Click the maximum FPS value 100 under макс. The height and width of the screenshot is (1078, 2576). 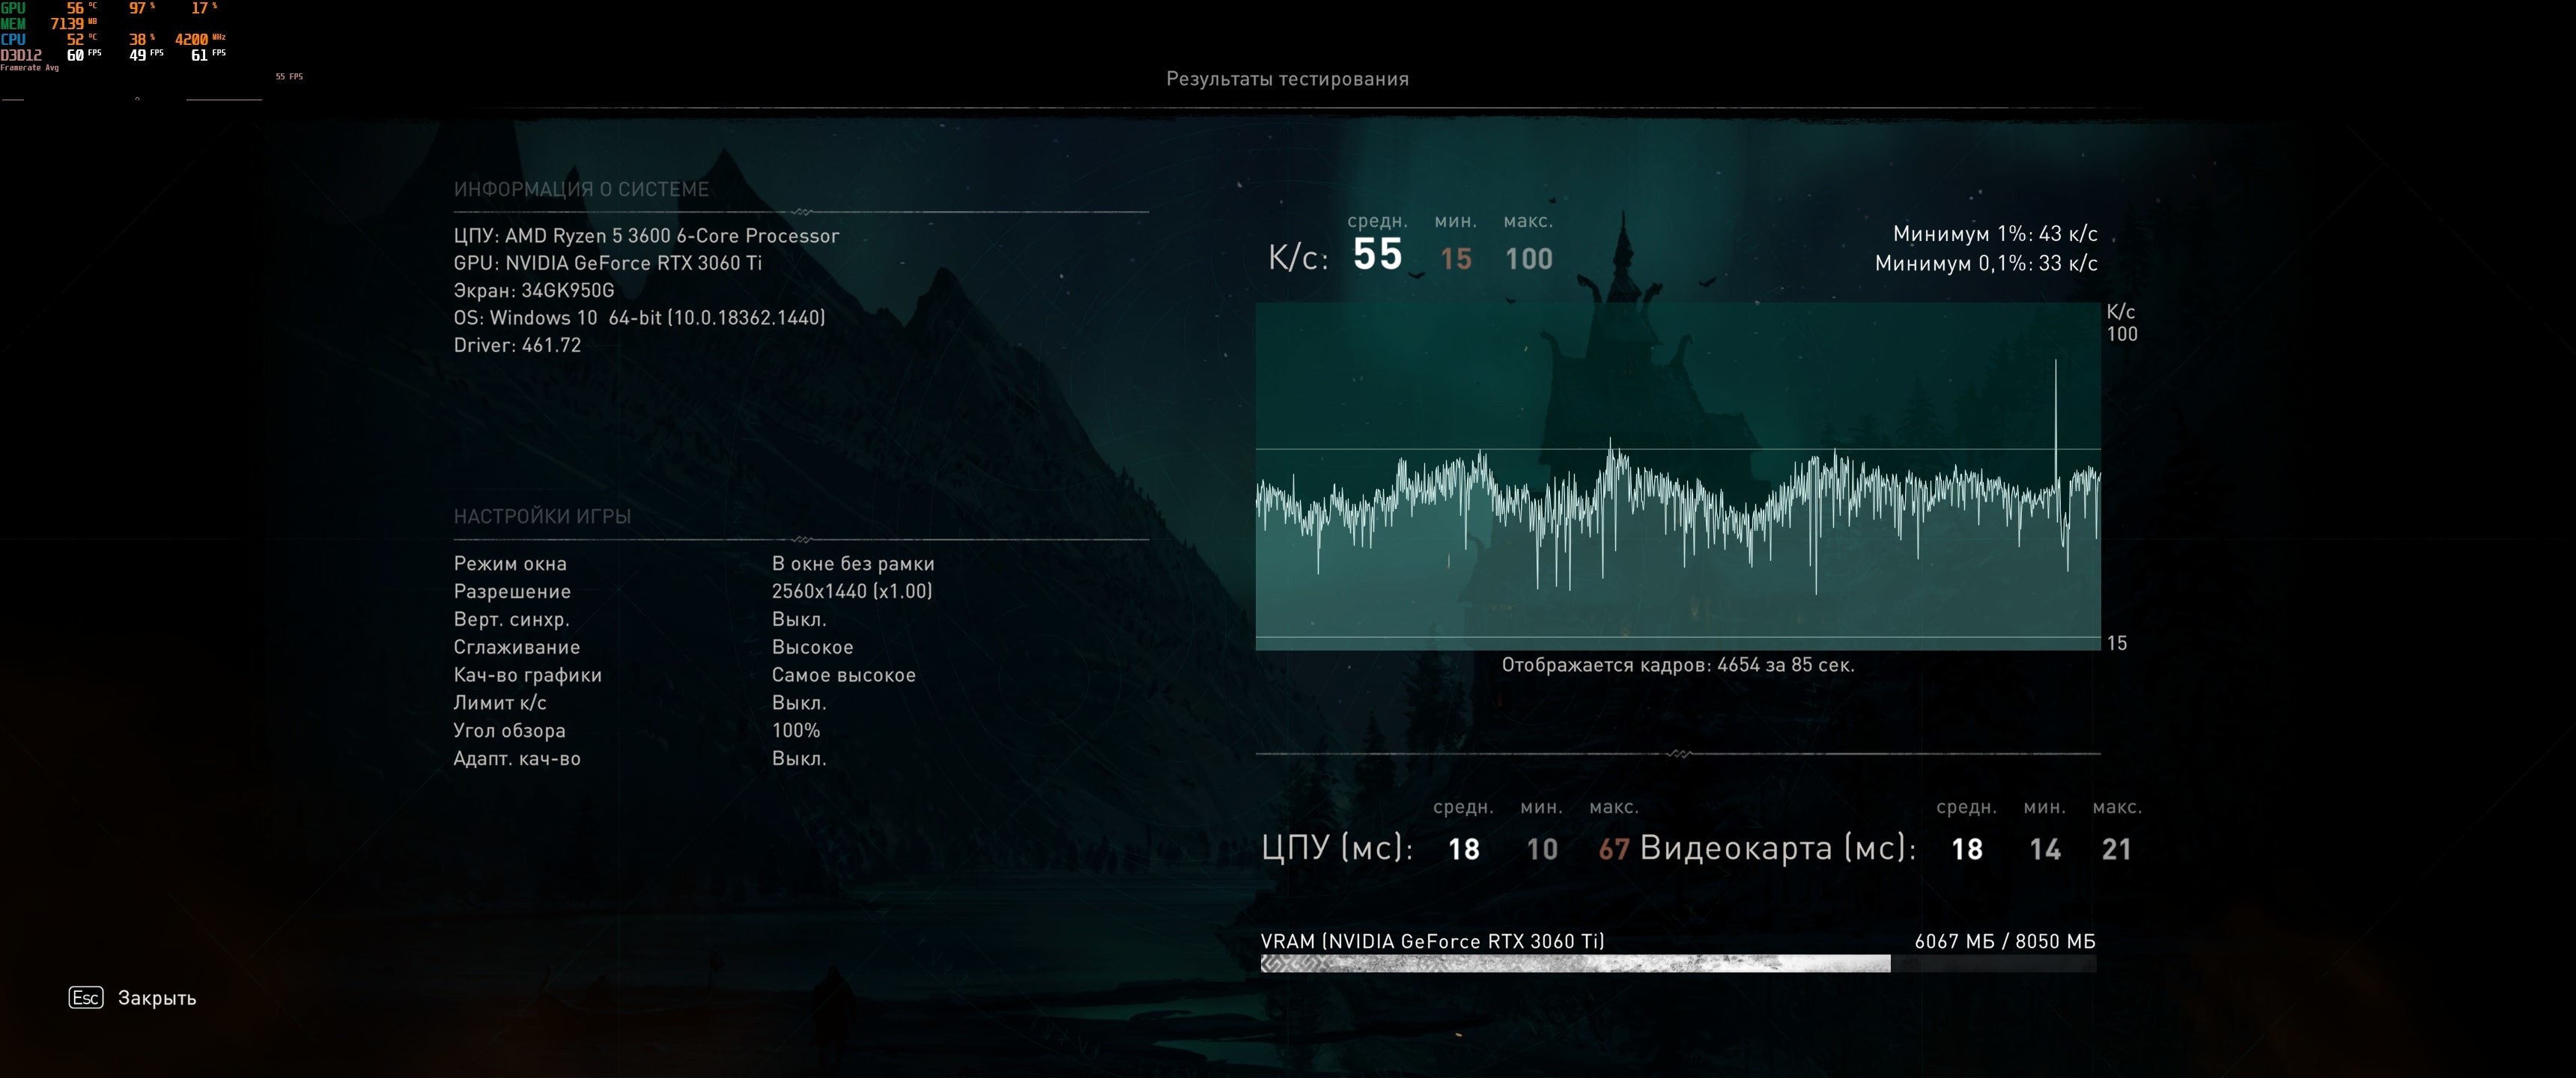(x=1529, y=259)
